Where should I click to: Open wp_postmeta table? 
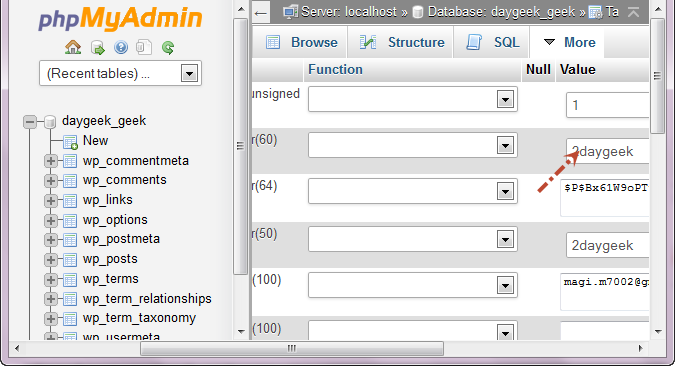pos(121,239)
